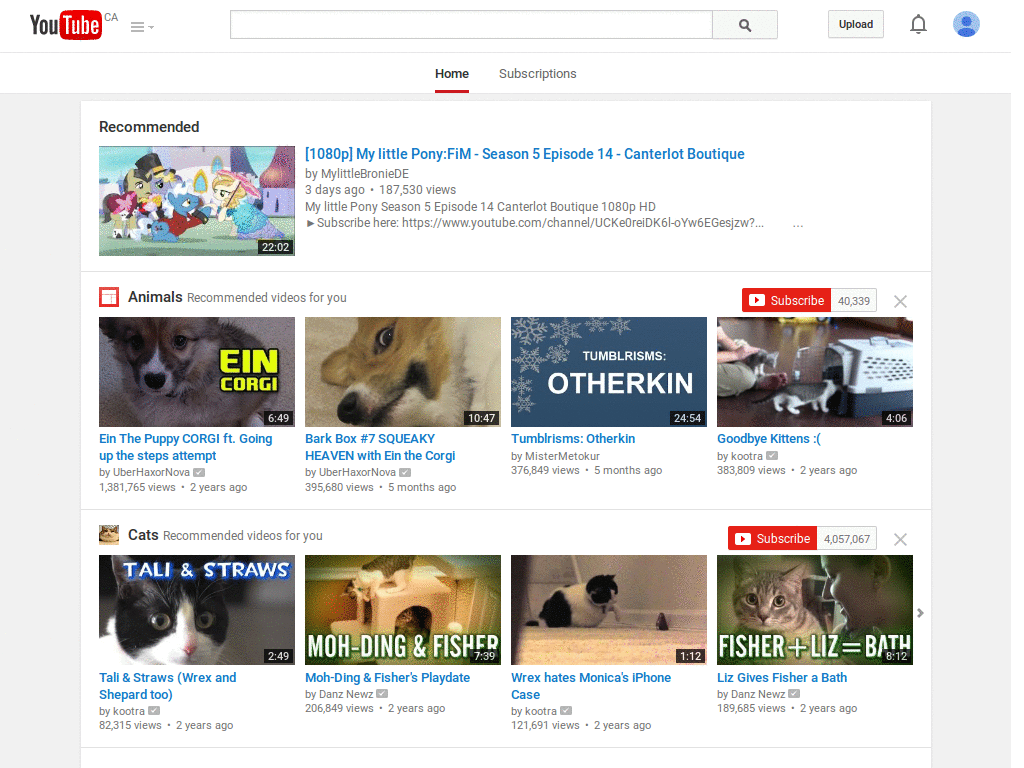
Task: Open the Ein Corgi video thumbnail
Action: tap(197, 372)
